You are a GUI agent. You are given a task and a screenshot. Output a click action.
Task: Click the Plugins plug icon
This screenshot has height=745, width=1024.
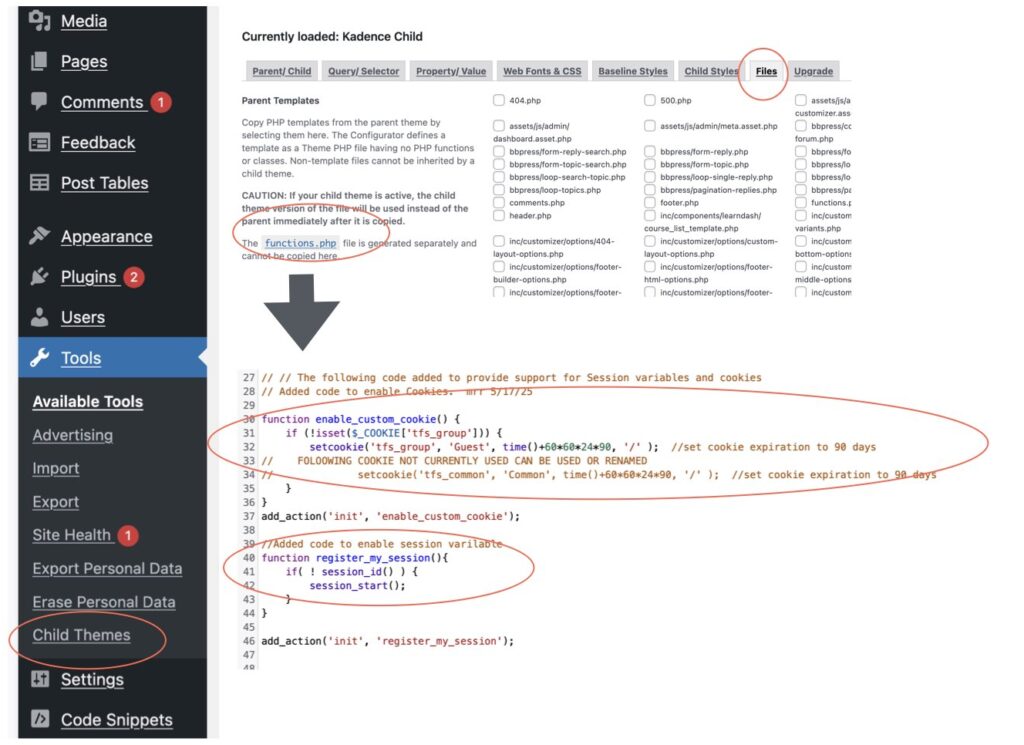[39, 277]
